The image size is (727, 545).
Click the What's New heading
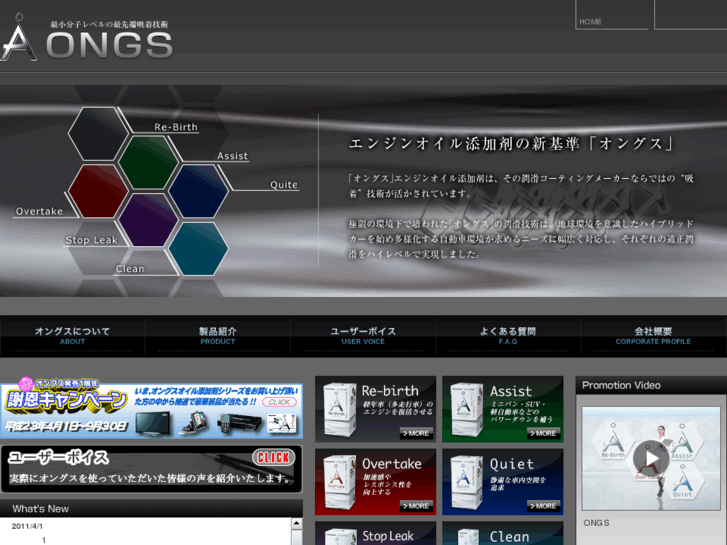pos(41,509)
